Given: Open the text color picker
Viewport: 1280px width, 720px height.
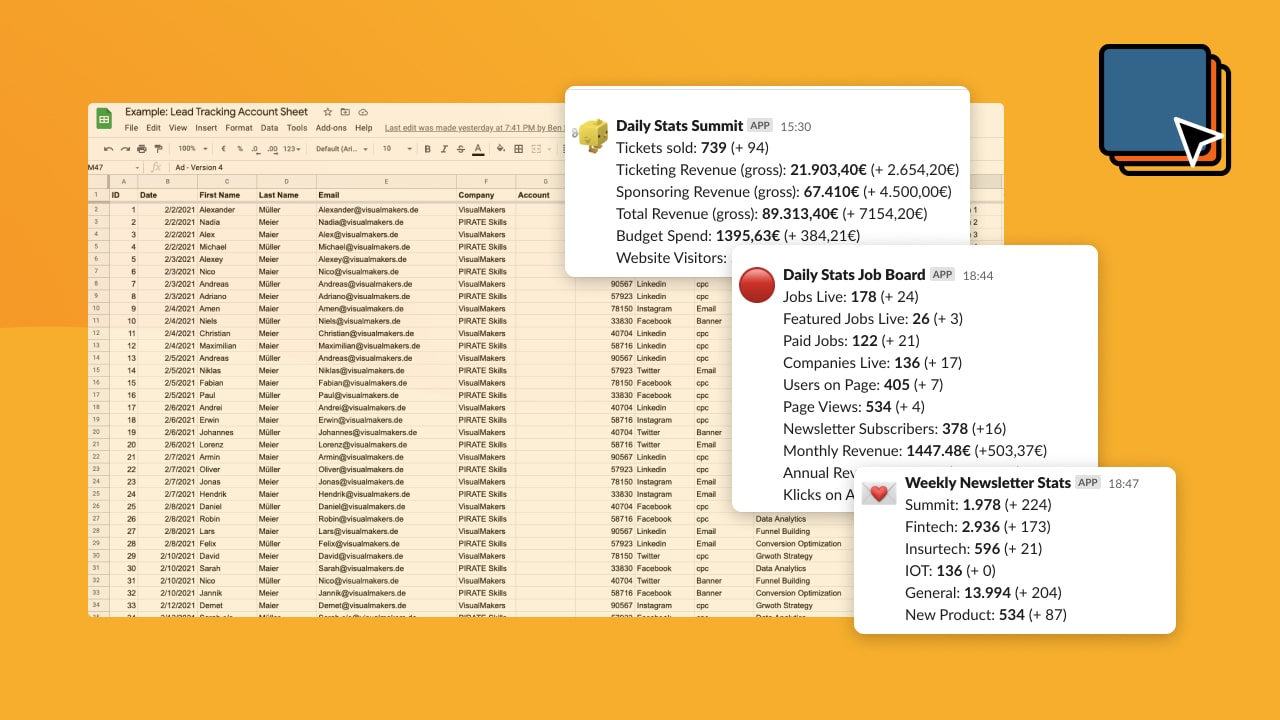Looking at the screenshot, I should coord(477,149).
